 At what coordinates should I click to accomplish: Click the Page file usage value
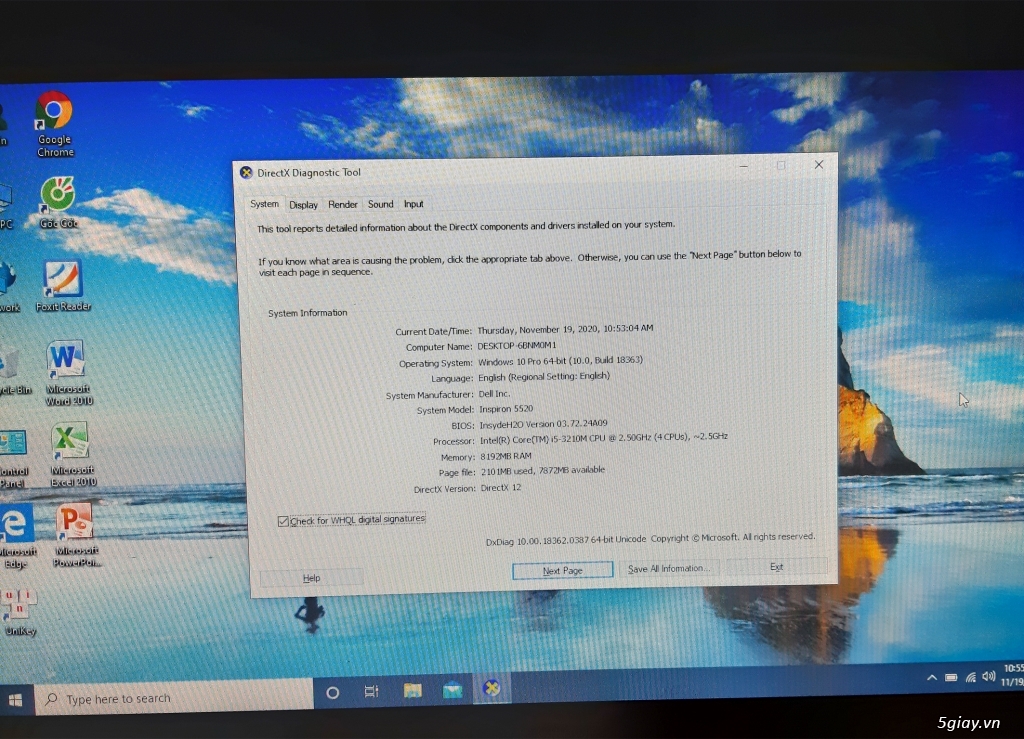click(x=543, y=471)
